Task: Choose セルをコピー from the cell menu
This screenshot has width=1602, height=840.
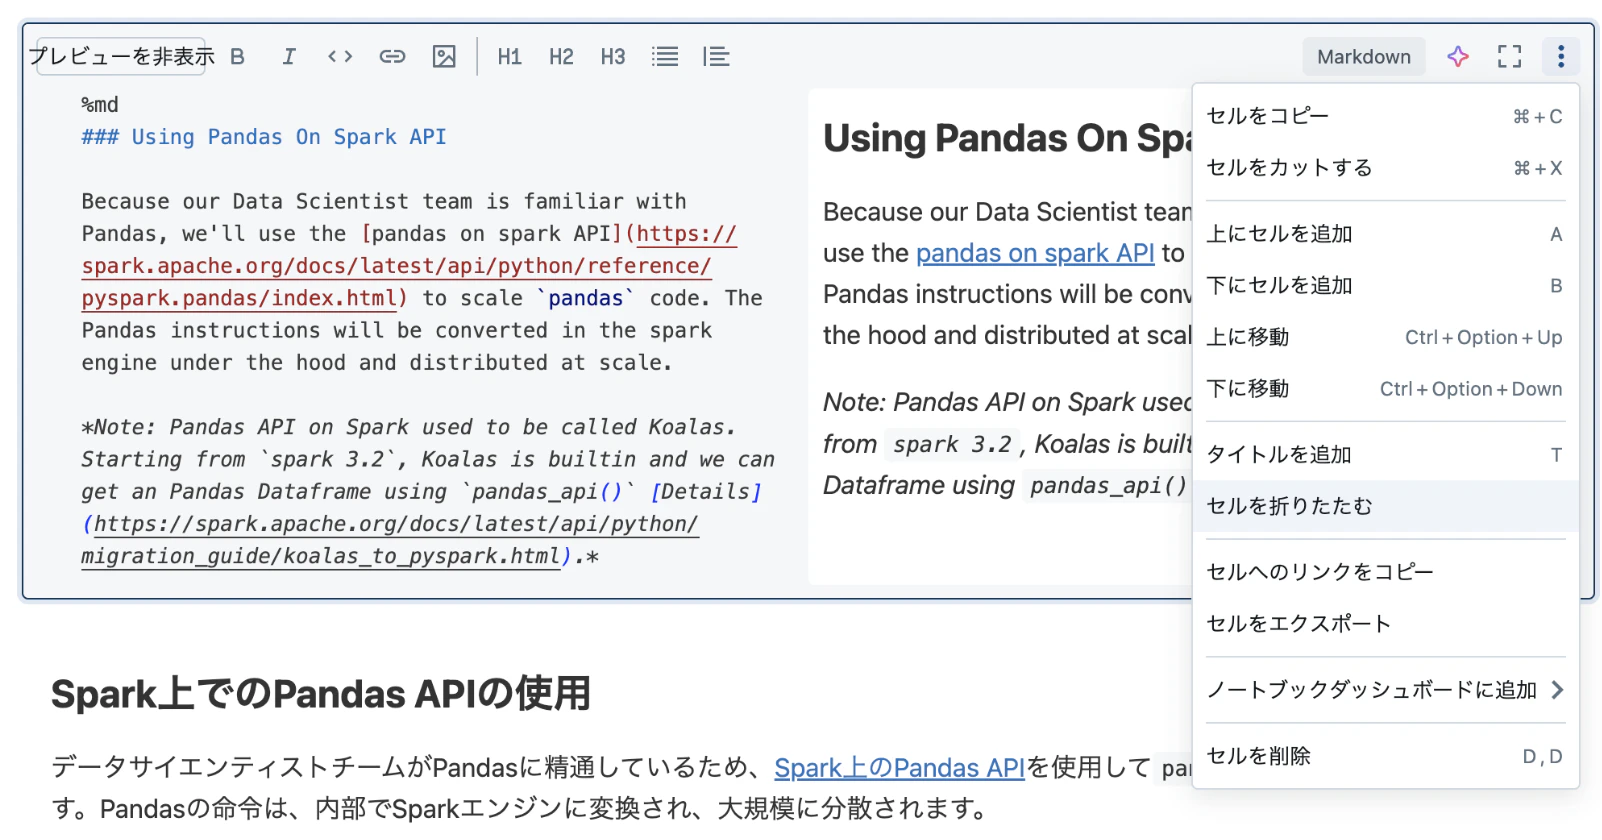Action: click(1385, 116)
